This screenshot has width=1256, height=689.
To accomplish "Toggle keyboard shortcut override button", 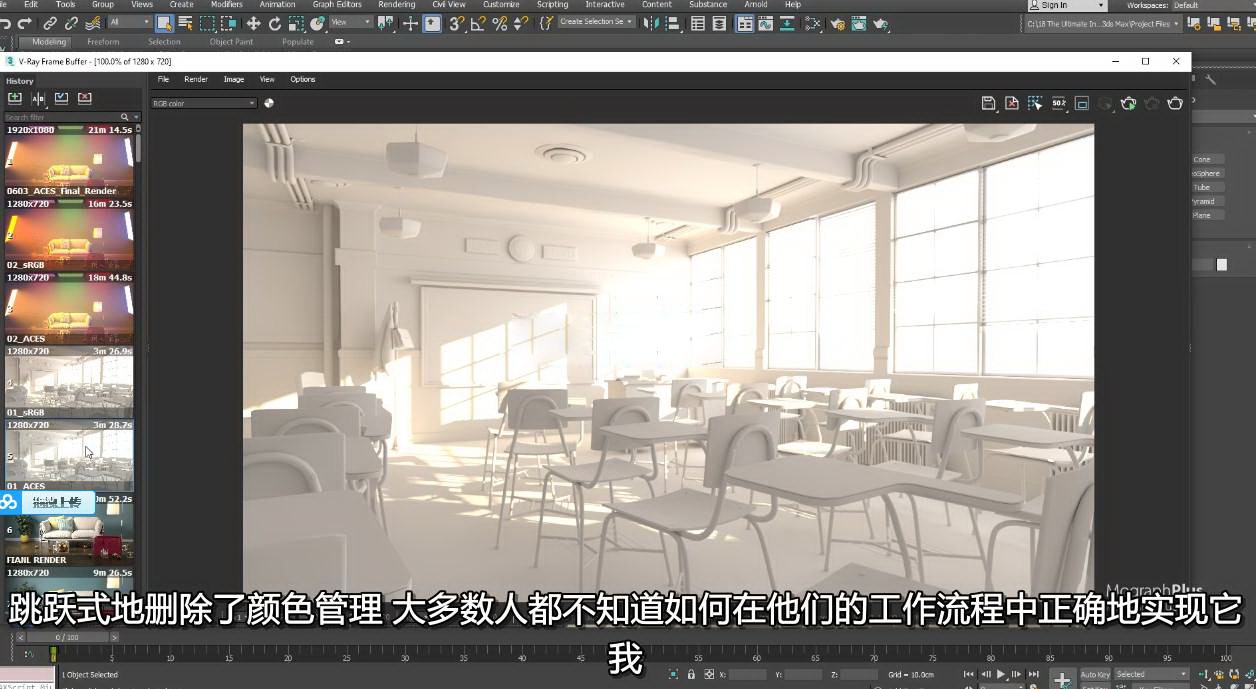I will 432,23.
